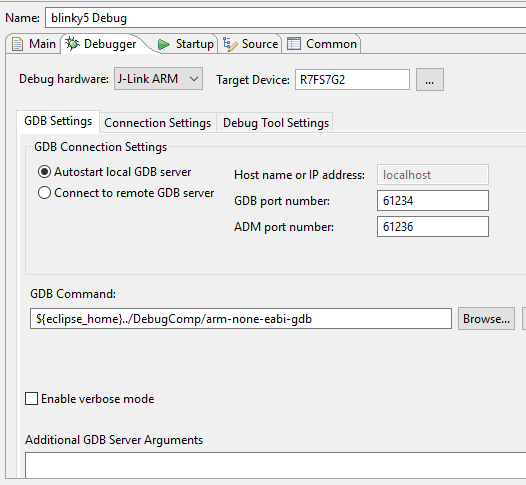This screenshot has width=526, height=485.
Task: Switch to the Debug Tool Settings tab
Action: point(276,123)
